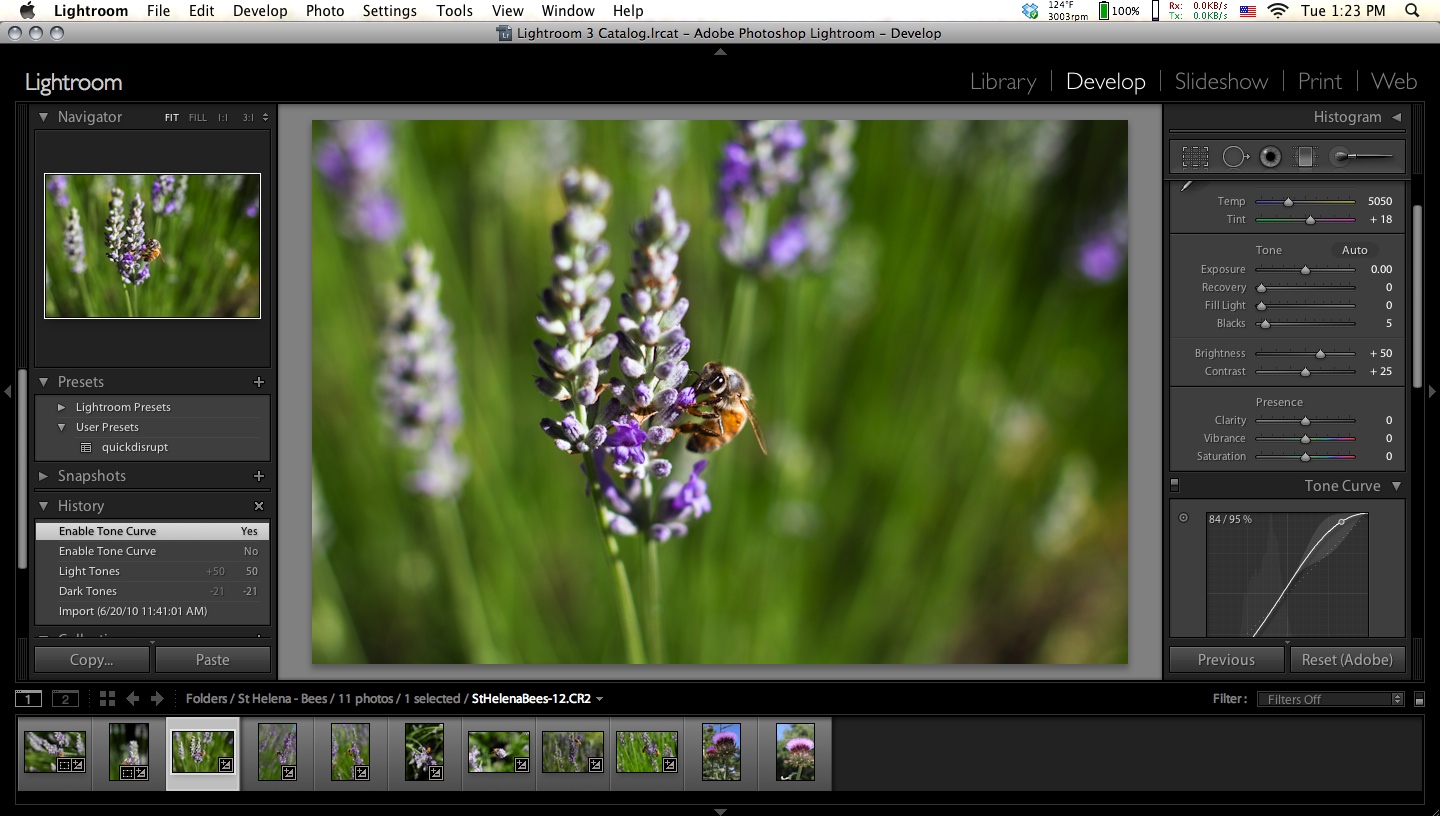Set Navigator zoom to 3:1
This screenshot has width=1440, height=816.
(x=248, y=118)
